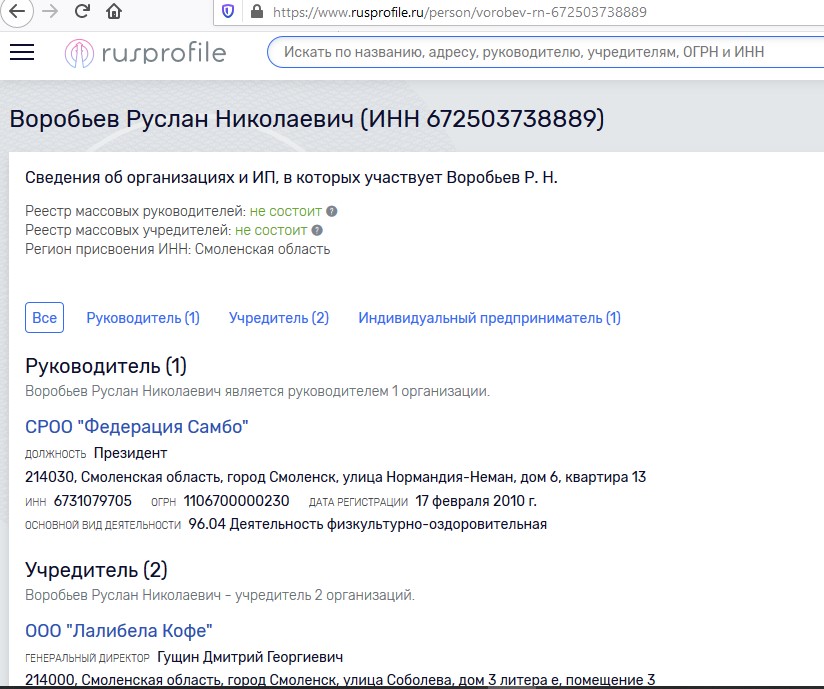Click the address on улица Соболева
The image size is (824, 689).
340,680
